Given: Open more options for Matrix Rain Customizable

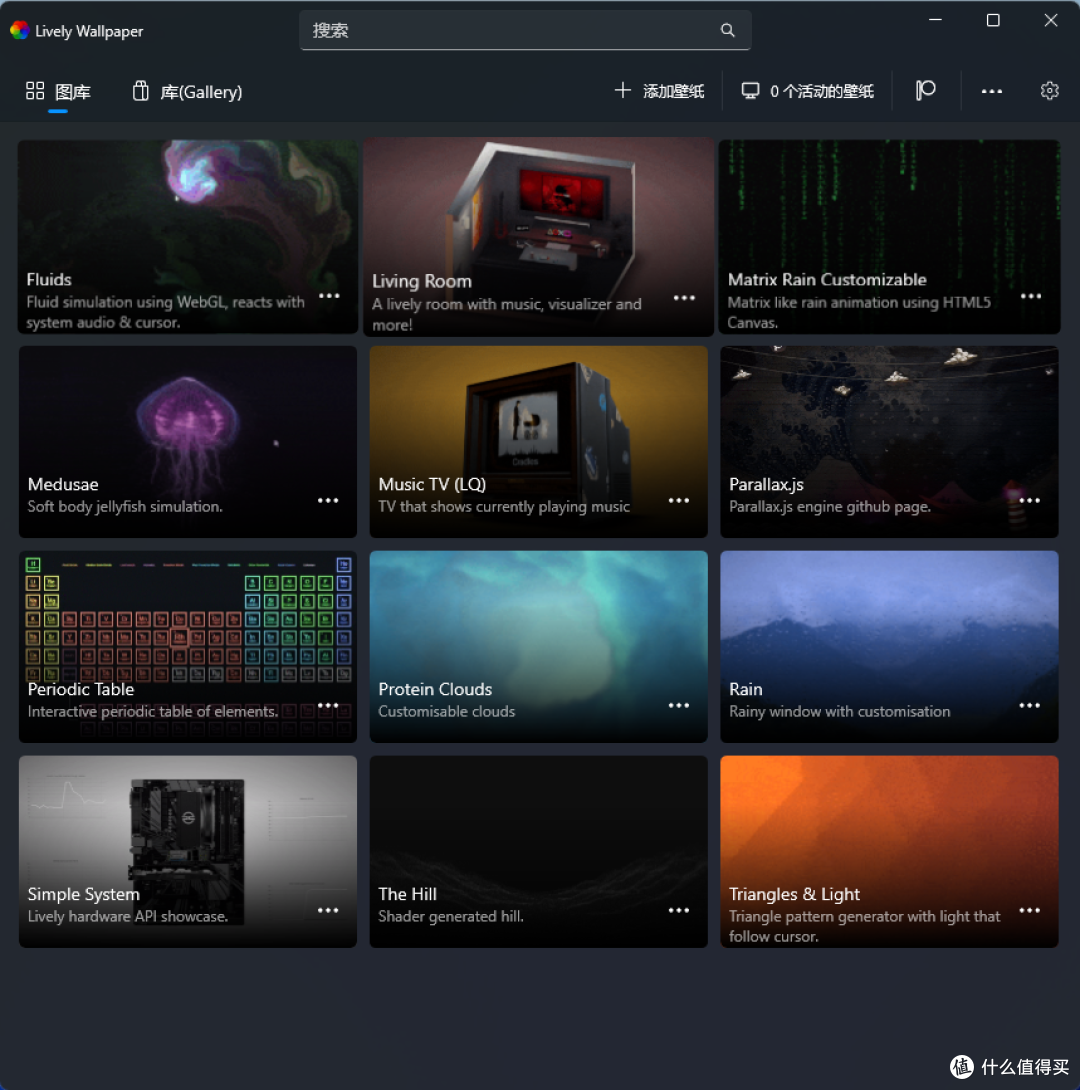Looking at the screenshot, I should [x=1030, y=296].
